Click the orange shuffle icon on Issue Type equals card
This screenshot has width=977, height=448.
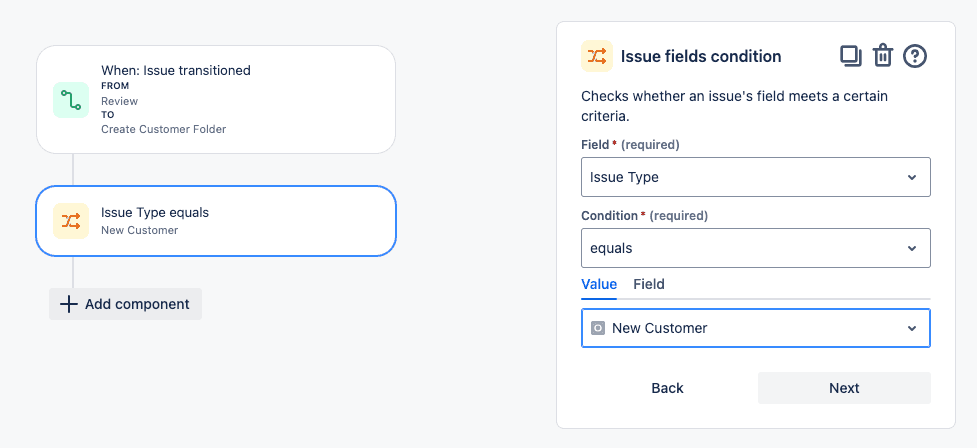pos(71,221)
